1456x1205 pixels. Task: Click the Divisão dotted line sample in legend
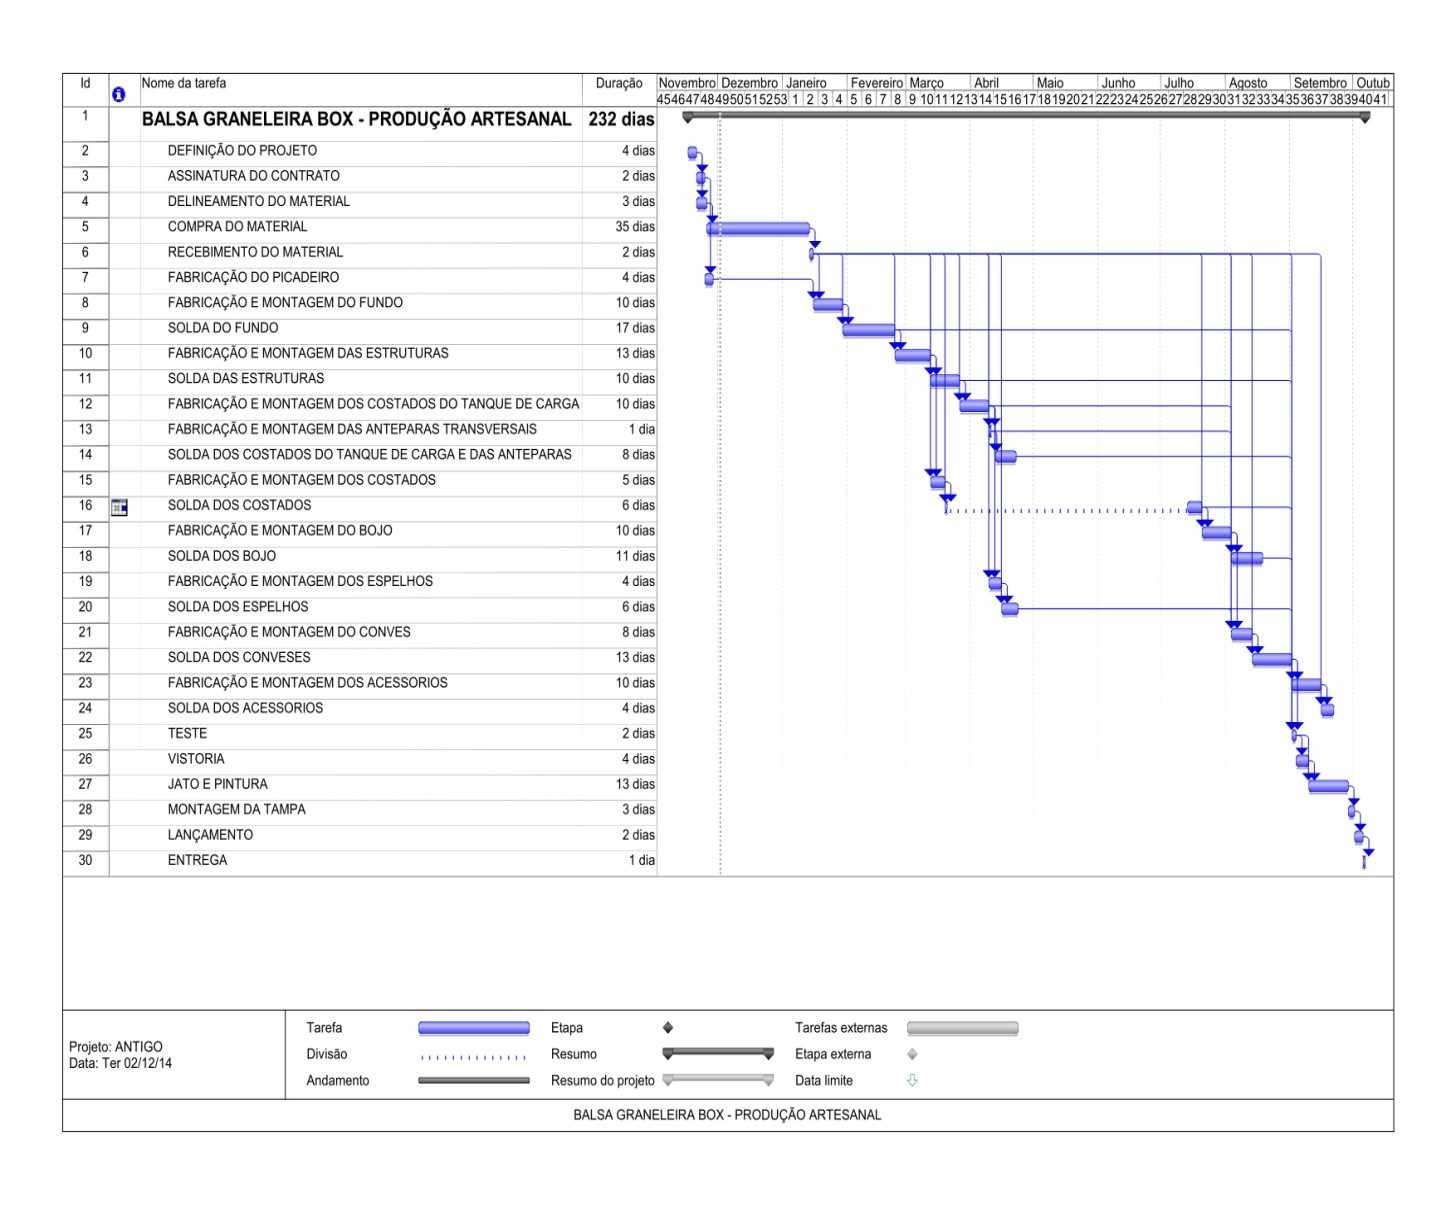click(474, 1057)
